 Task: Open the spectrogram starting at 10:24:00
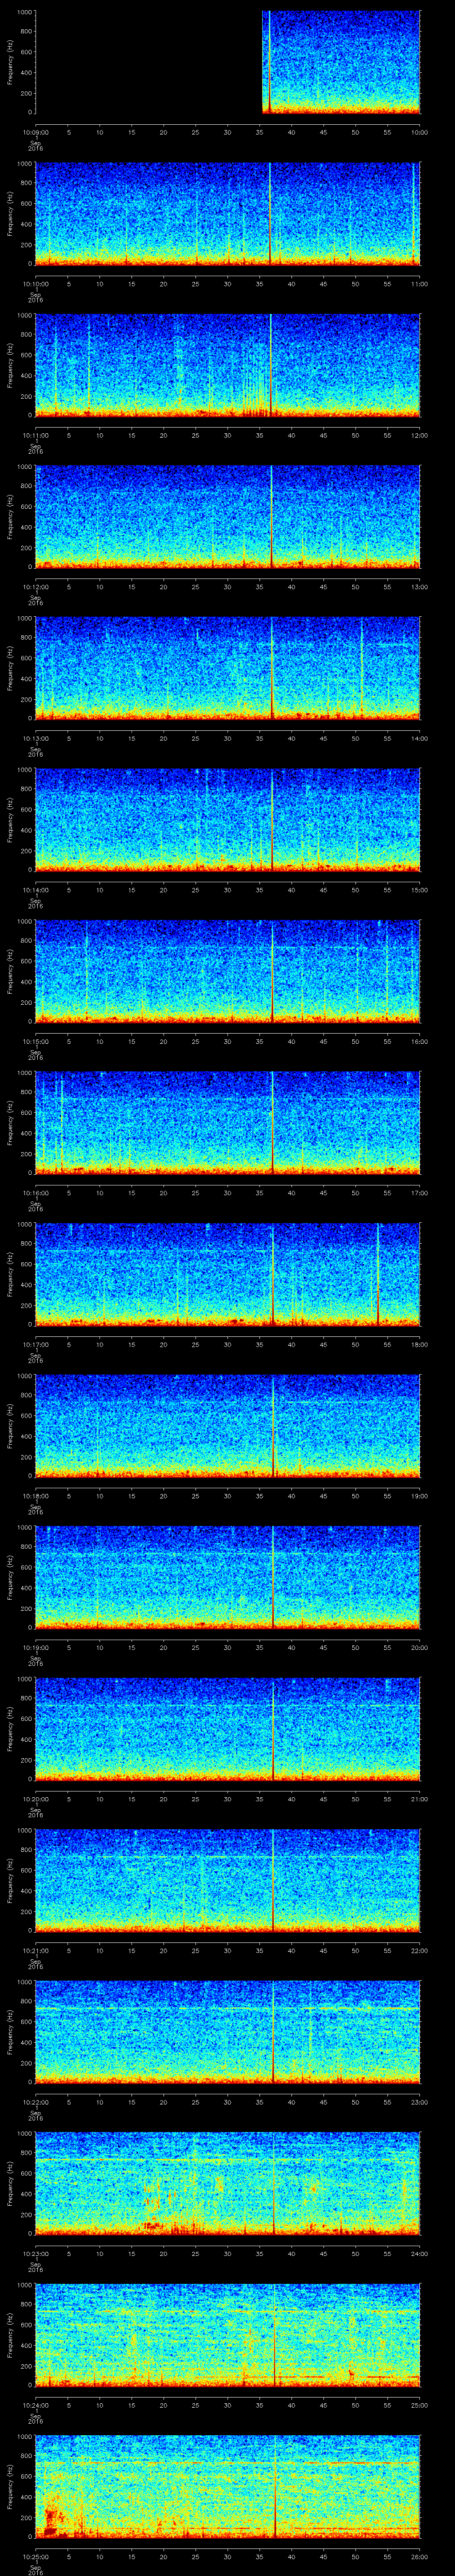click(228, 2335)
